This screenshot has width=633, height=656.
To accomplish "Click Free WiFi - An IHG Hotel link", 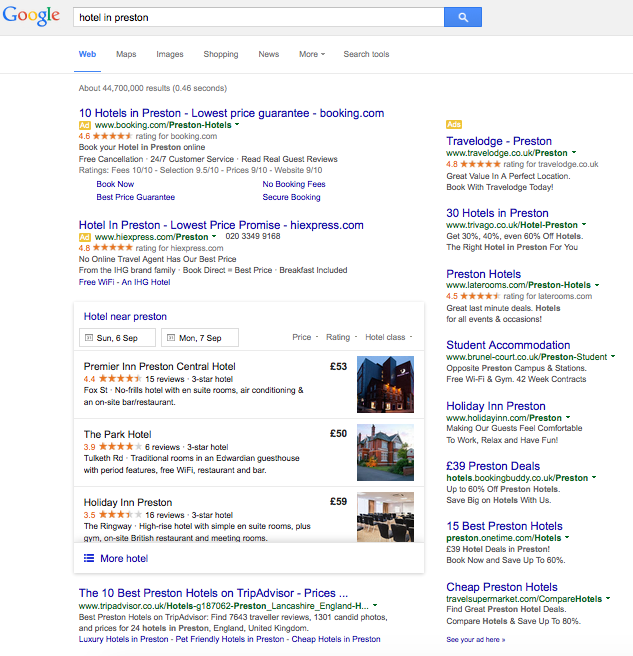I will (124, 282).
